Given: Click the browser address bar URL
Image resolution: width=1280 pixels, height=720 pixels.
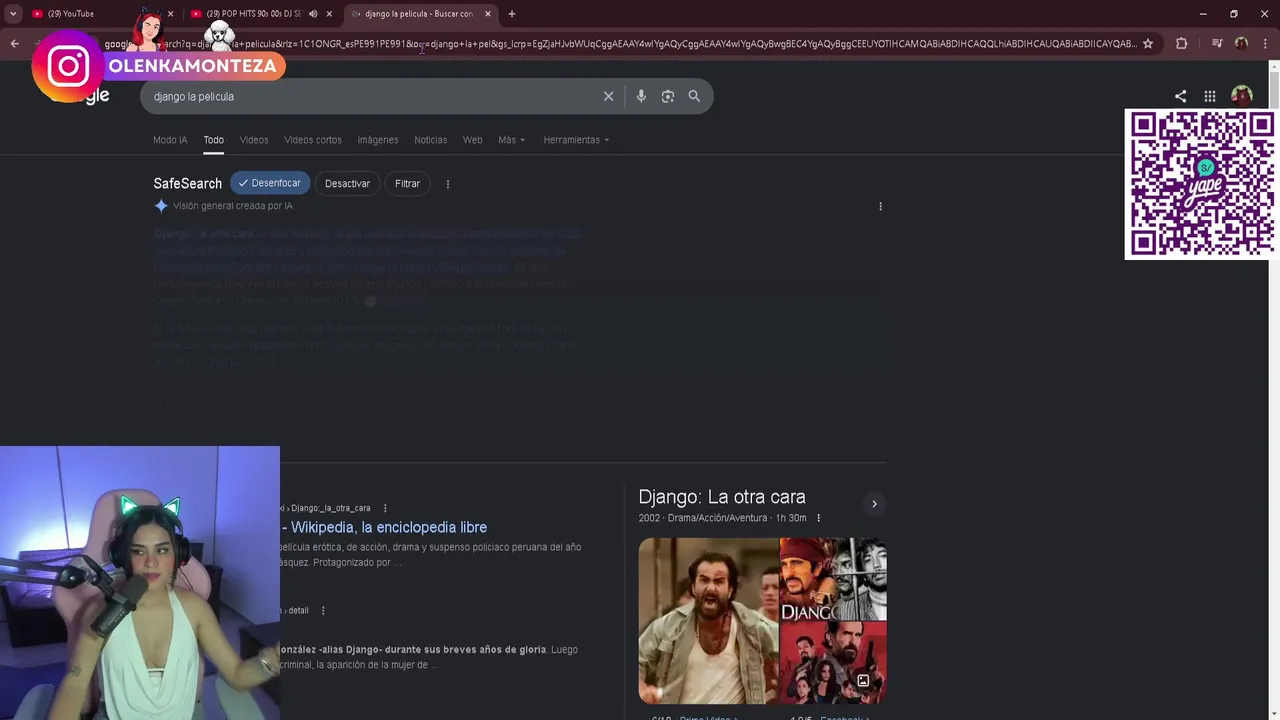Looking at the screenshot, I should click(x=620, y=43).
